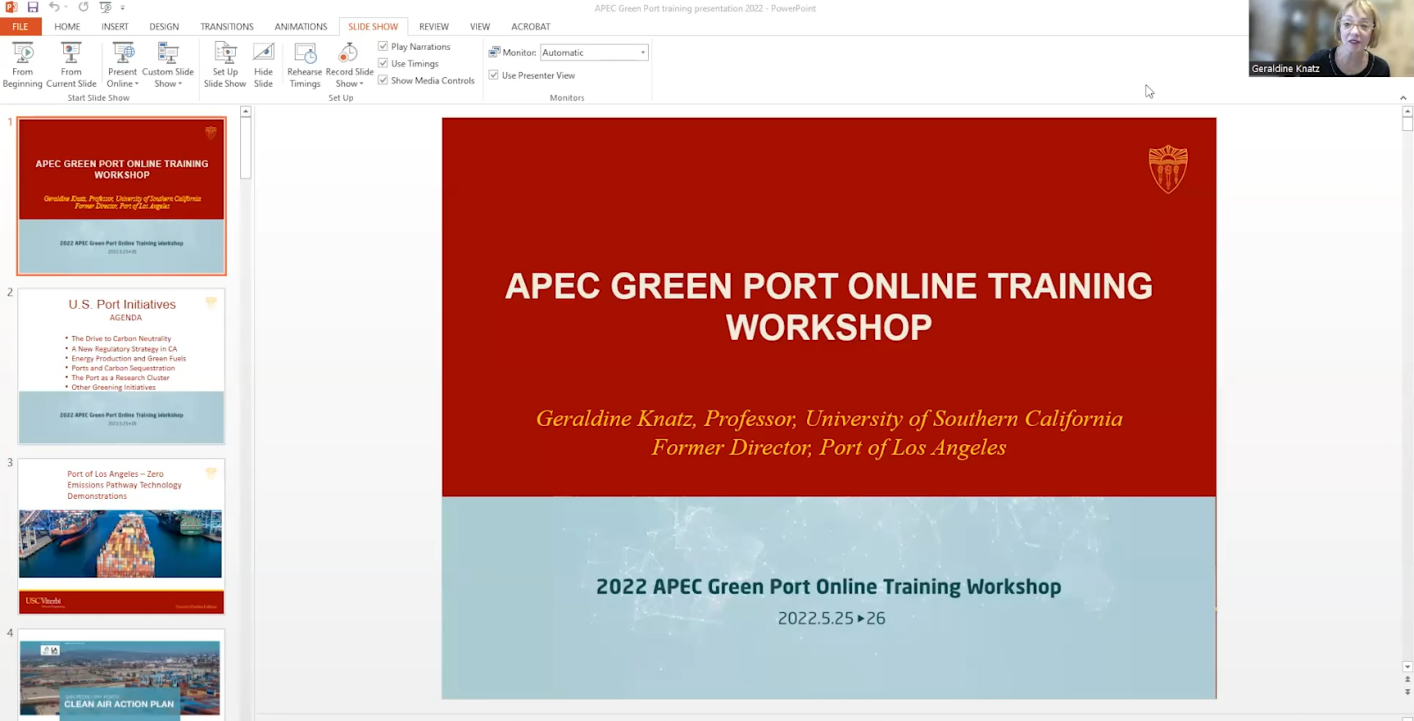The height and width of the screenshot is (721, 1414).
Task: Switch to the ANIMATIONS tab
Action: (300, 27)
